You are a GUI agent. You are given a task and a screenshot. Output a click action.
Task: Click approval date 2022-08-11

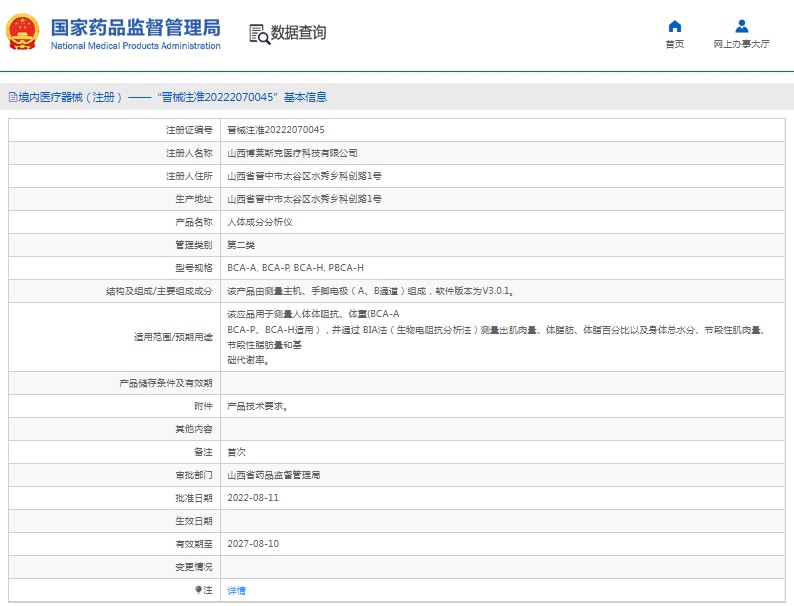[x=253, y=497]
